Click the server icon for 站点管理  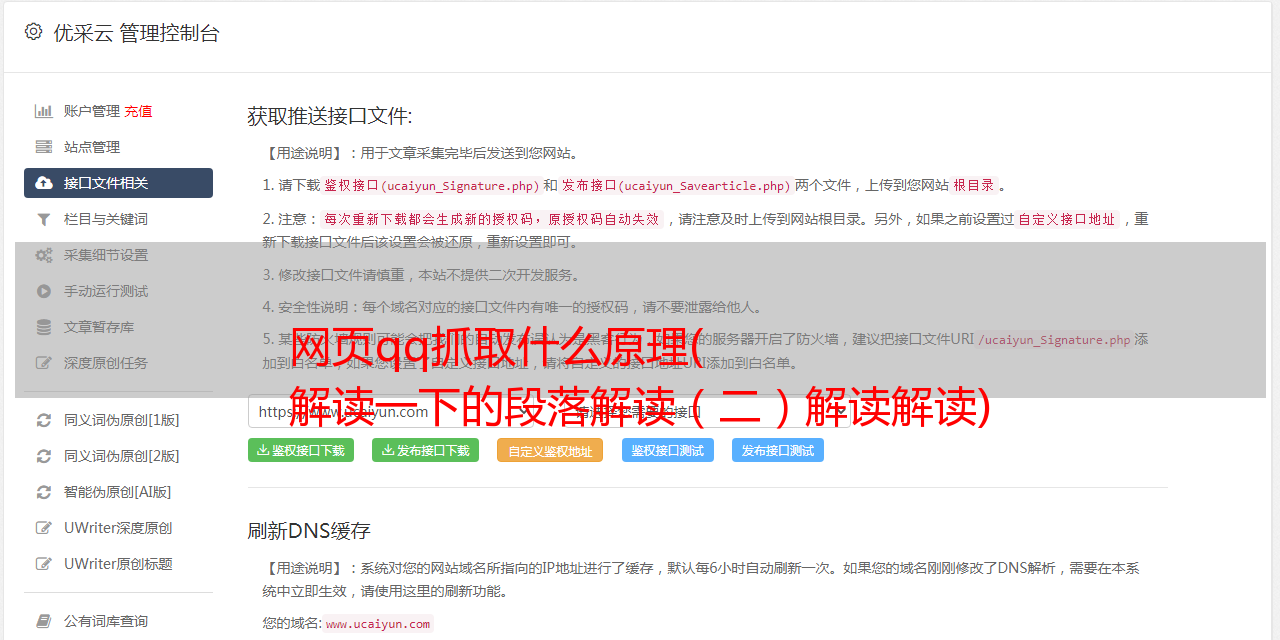(44, 147)
